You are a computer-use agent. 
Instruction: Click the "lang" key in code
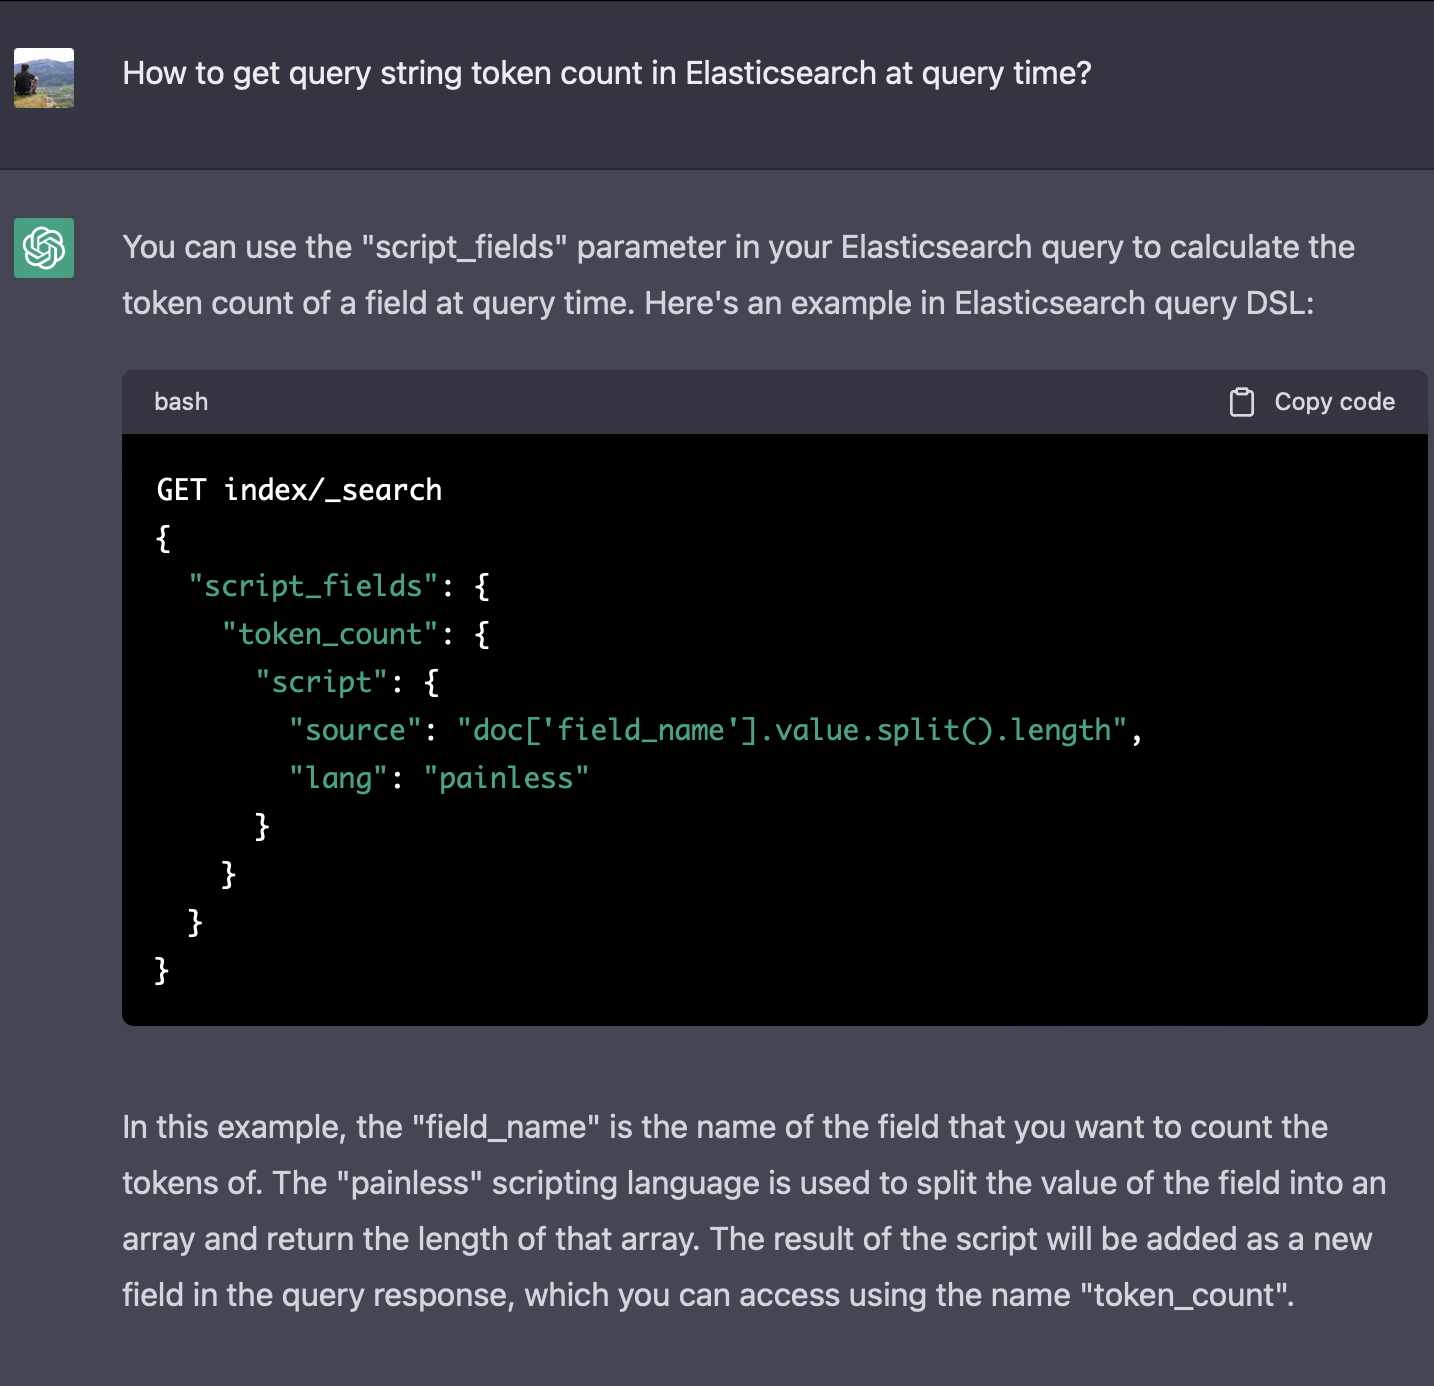point(338,778)
